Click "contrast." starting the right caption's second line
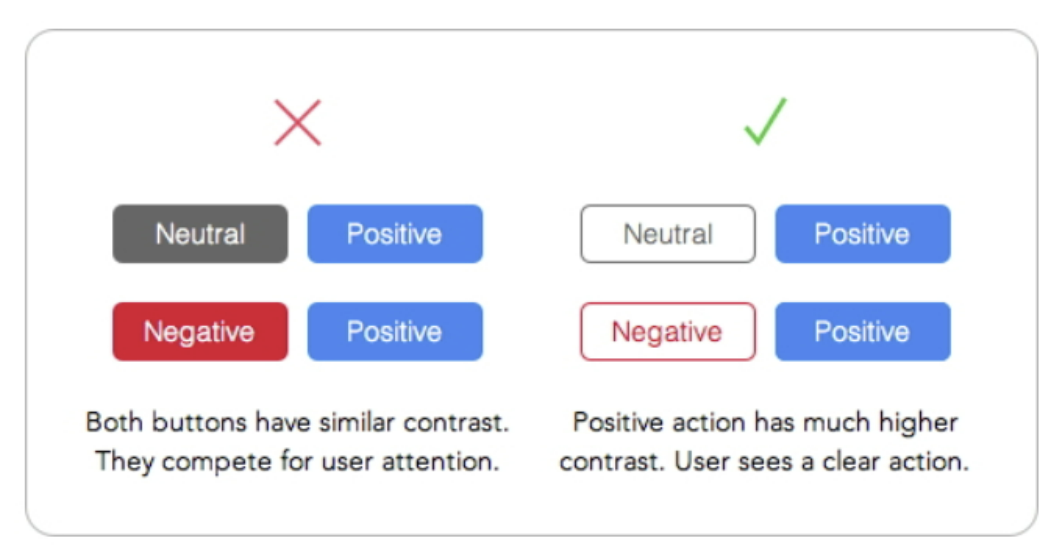 pyautogui.click(x=607, y=464)
